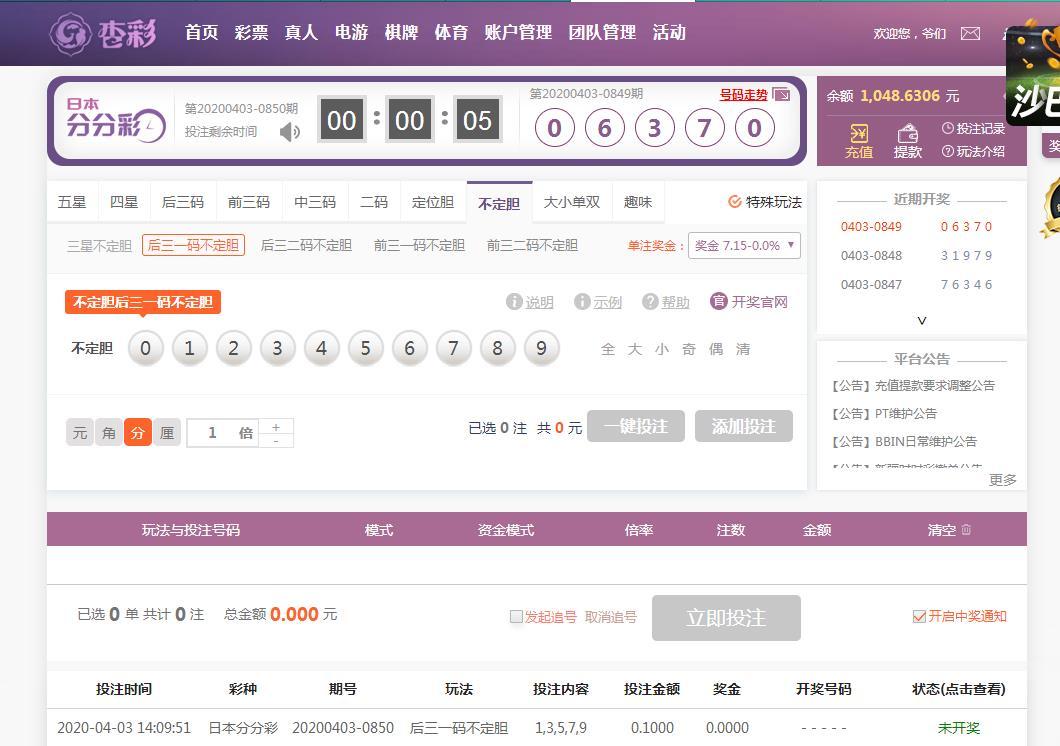Open 玩法介绍 gameplay introduction
The image size is (1060, 746).
click(973, 151)
